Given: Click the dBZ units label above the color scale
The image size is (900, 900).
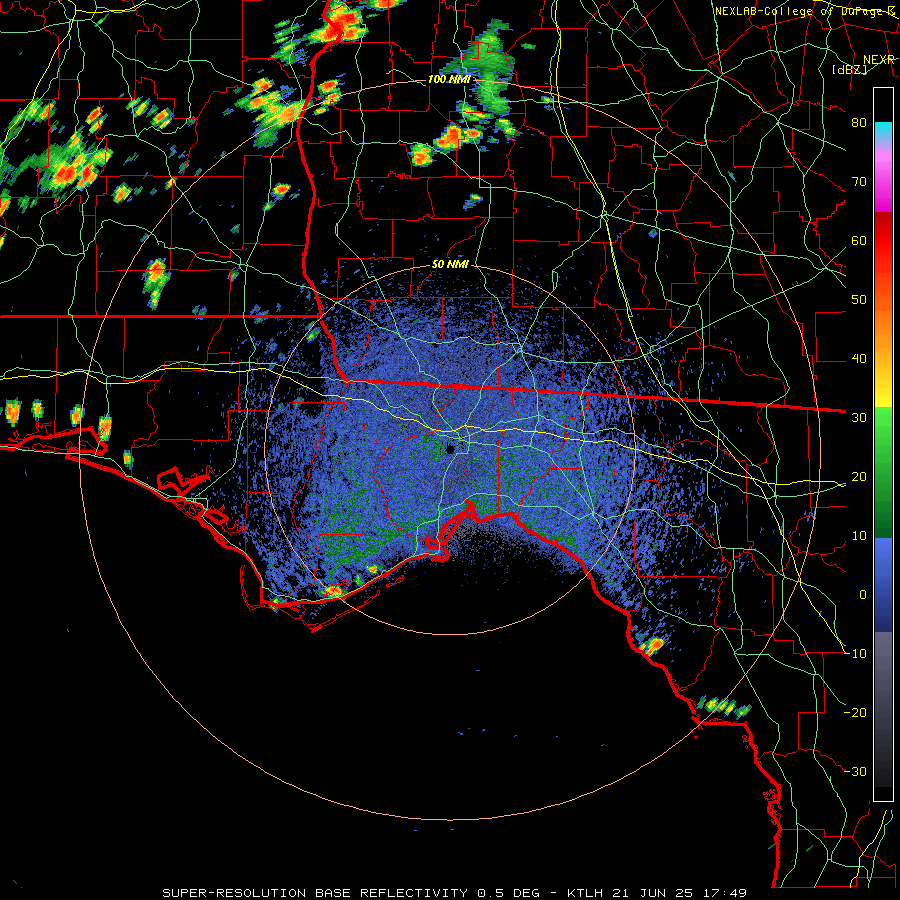Looking at the screenshot, I should [x=850, y=69].
